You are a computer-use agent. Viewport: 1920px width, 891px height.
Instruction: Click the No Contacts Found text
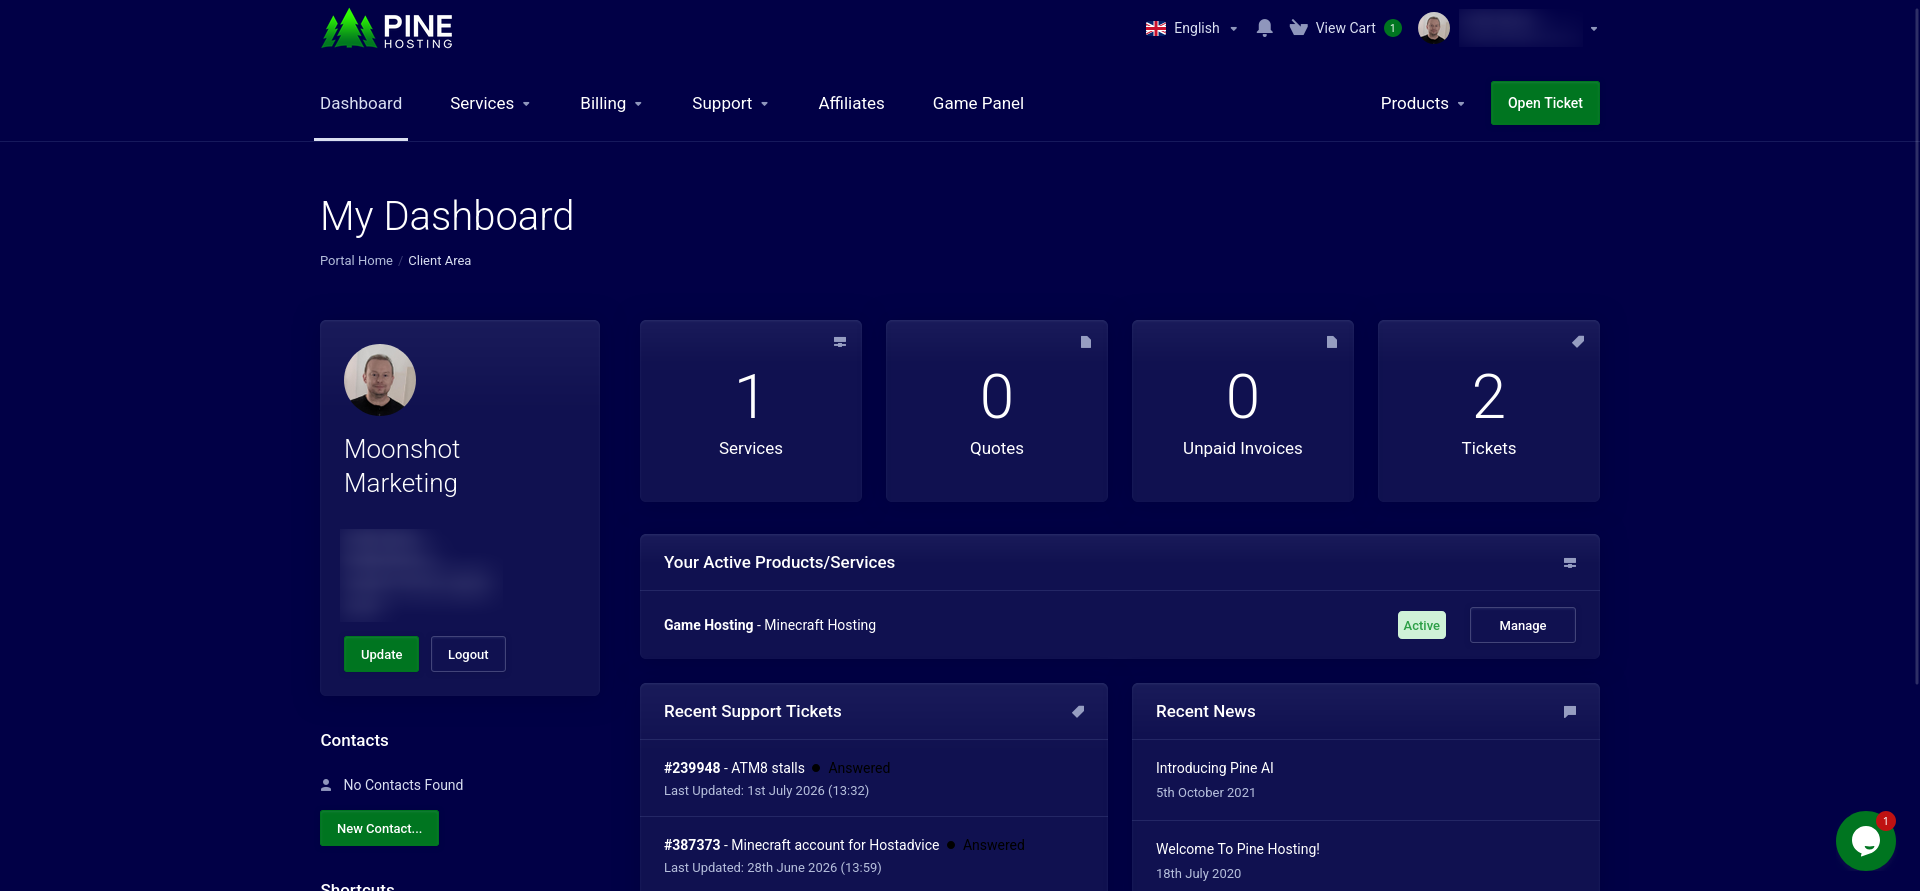pos(403,785)
